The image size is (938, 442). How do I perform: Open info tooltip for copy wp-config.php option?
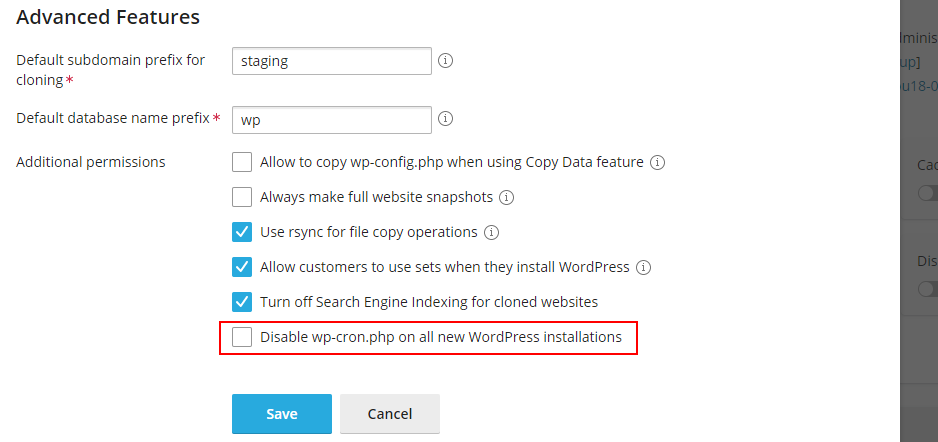(657, 162)
